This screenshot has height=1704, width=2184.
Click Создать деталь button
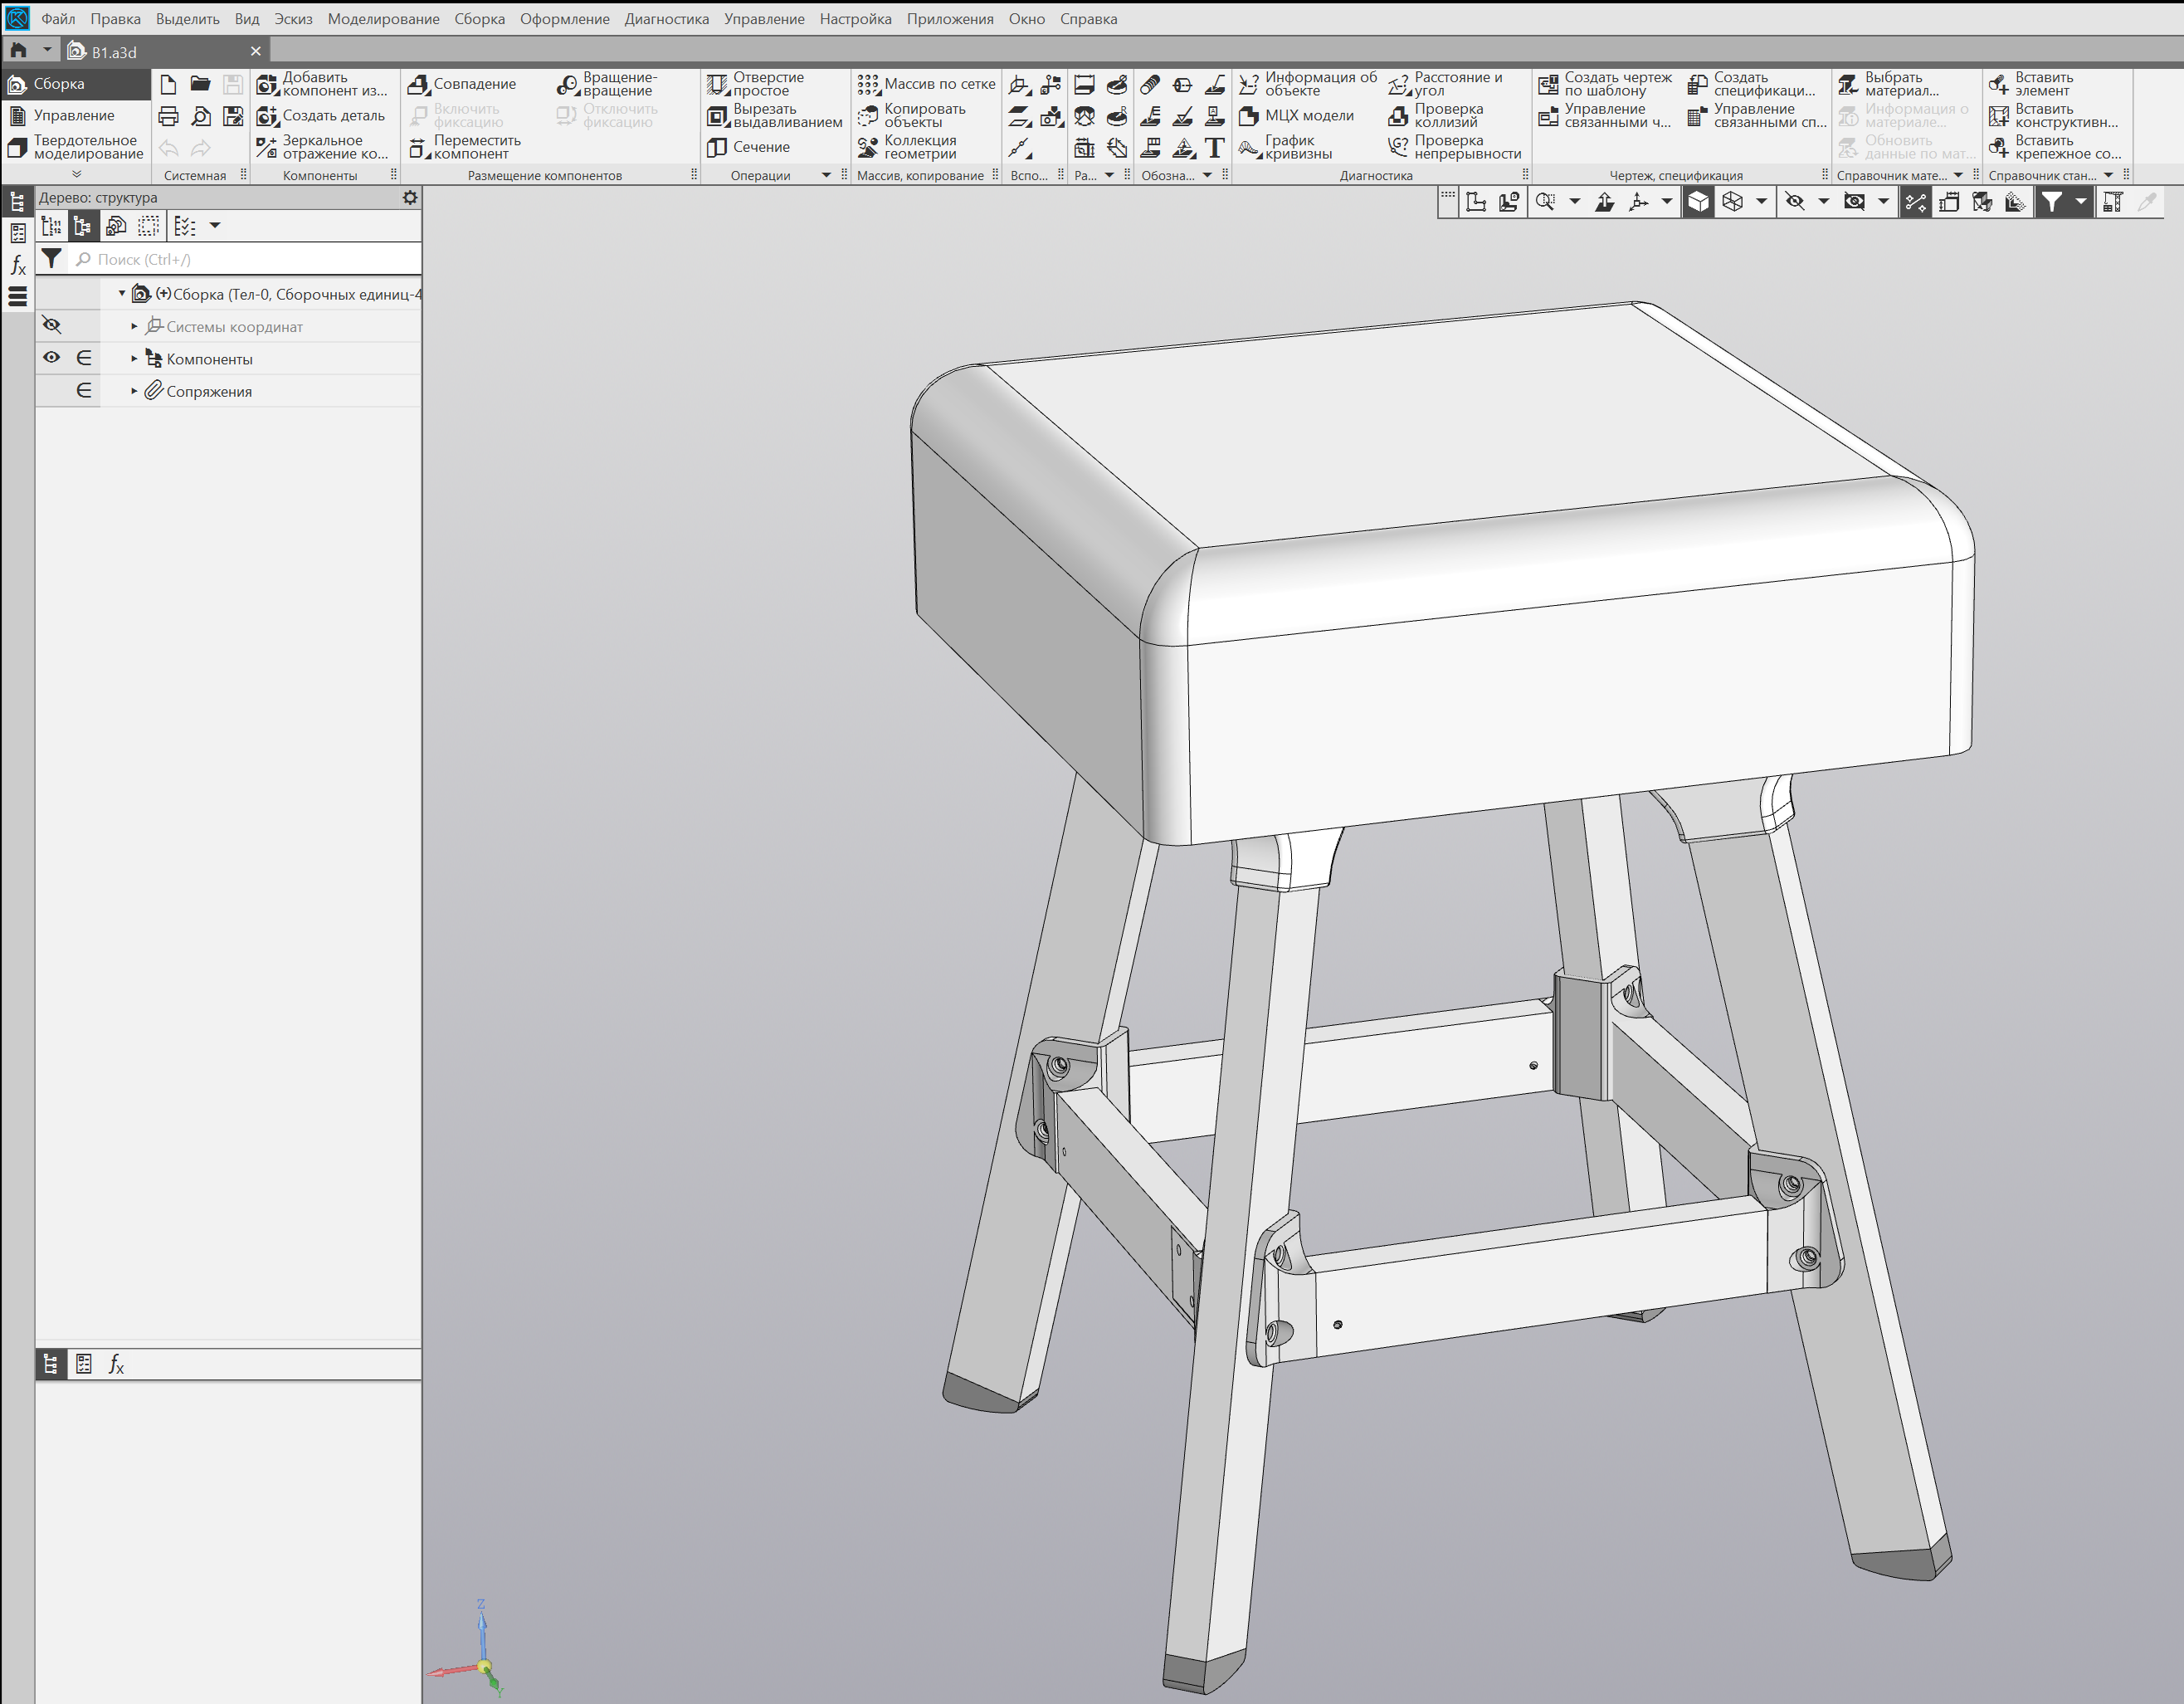point(321,116)
